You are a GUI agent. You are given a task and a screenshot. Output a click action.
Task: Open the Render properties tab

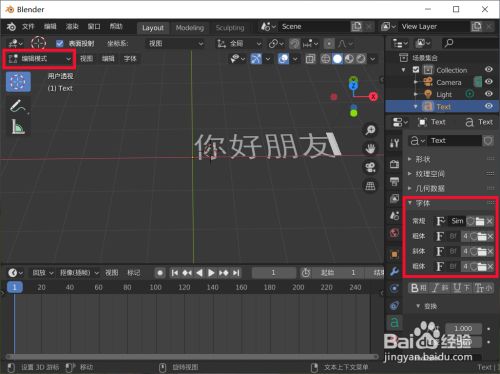coord(394,164)
